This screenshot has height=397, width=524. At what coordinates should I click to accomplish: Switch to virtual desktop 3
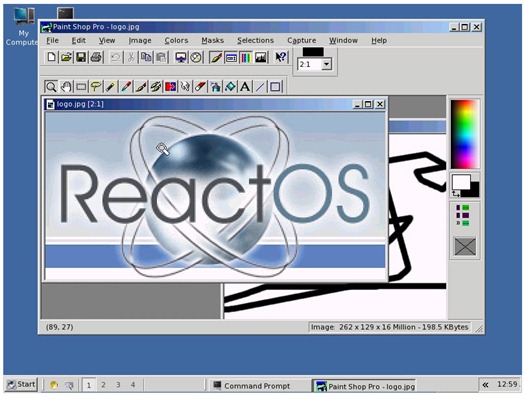click(118, 385)
